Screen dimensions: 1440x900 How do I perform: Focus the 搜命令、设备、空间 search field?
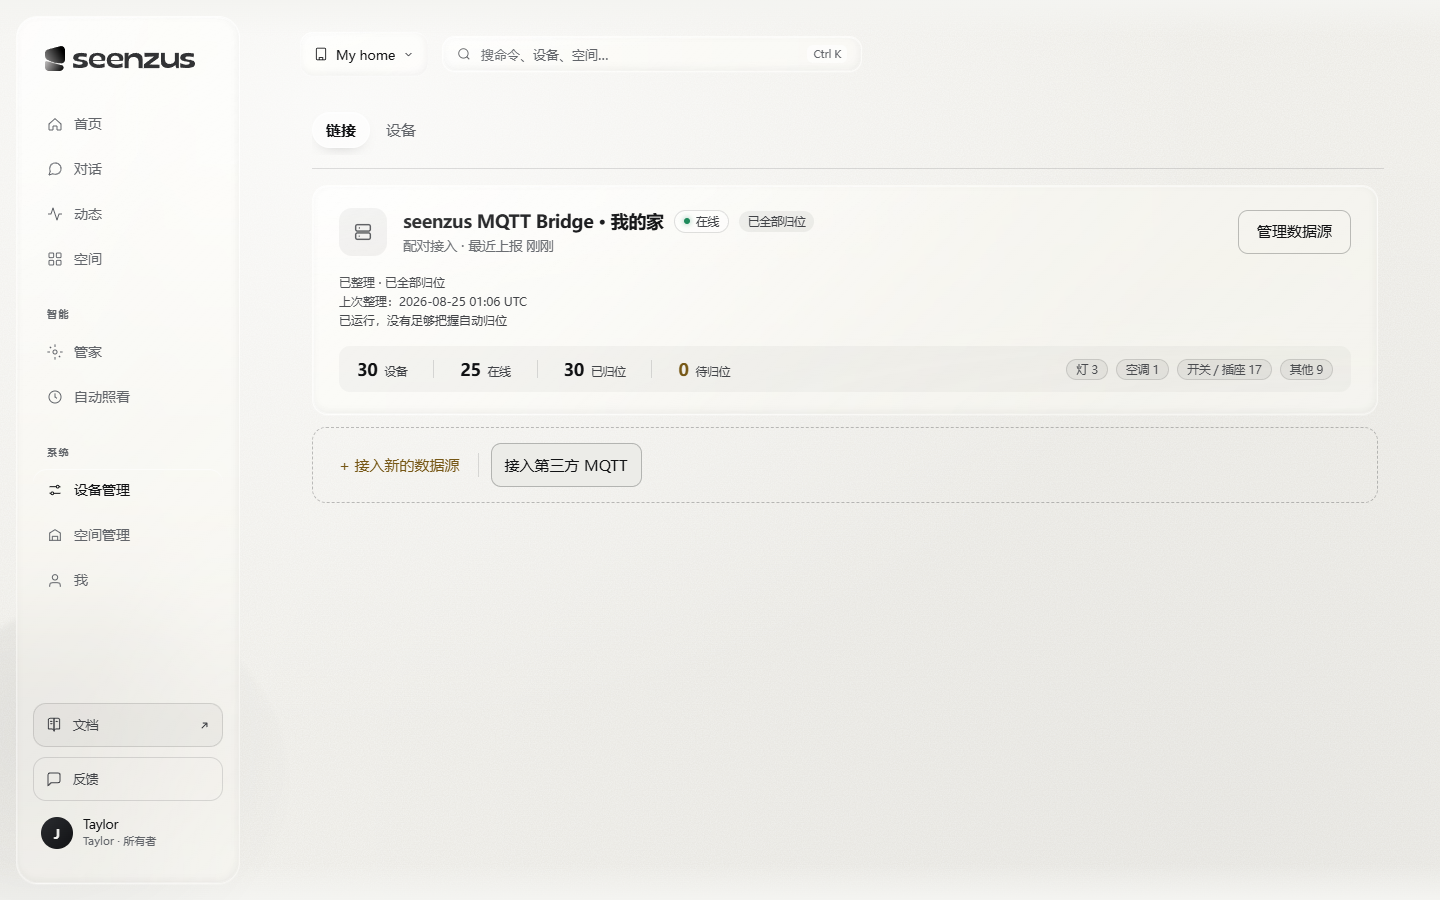tap(652, 54)
